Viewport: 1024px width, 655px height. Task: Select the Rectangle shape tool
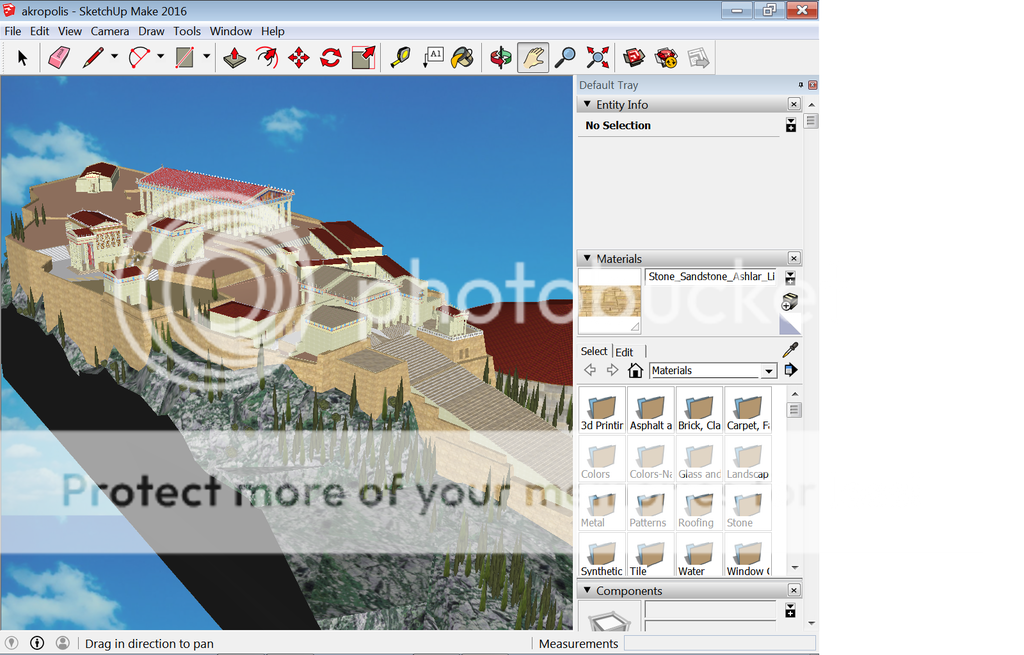(x=185, y=58)
